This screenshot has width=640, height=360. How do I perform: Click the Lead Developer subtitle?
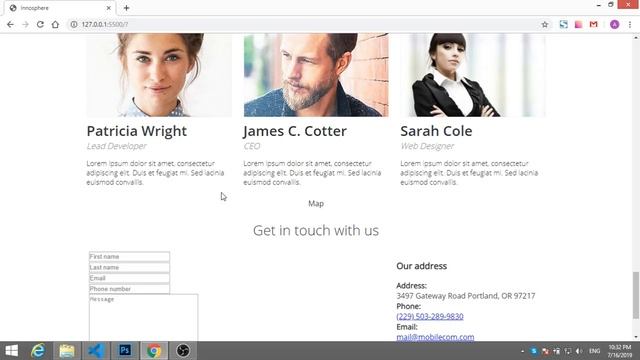(x=116, y=146)
